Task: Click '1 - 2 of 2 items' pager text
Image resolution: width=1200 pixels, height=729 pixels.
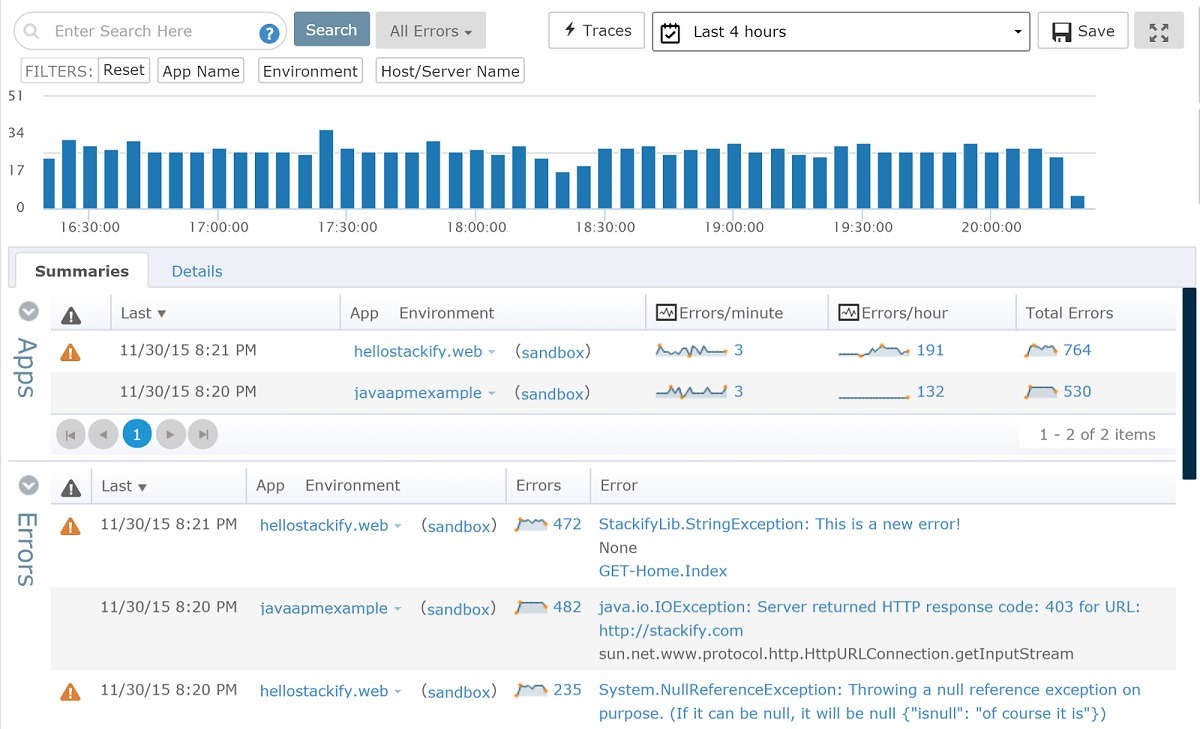Action: 1097,435
